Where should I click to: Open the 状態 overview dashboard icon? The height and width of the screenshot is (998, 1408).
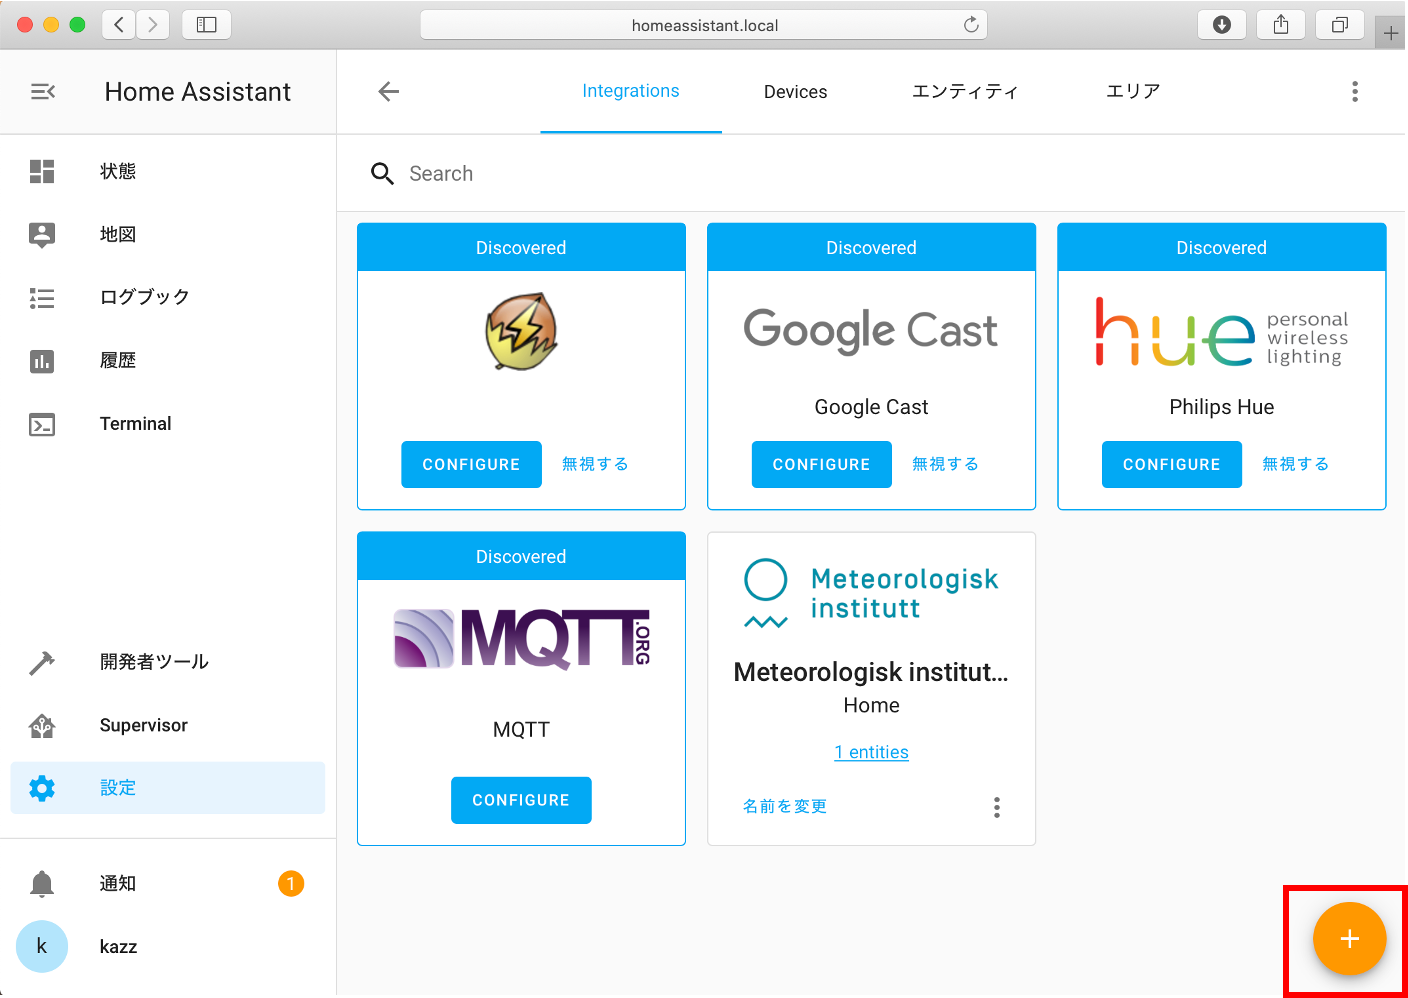[x=42, y=171]
